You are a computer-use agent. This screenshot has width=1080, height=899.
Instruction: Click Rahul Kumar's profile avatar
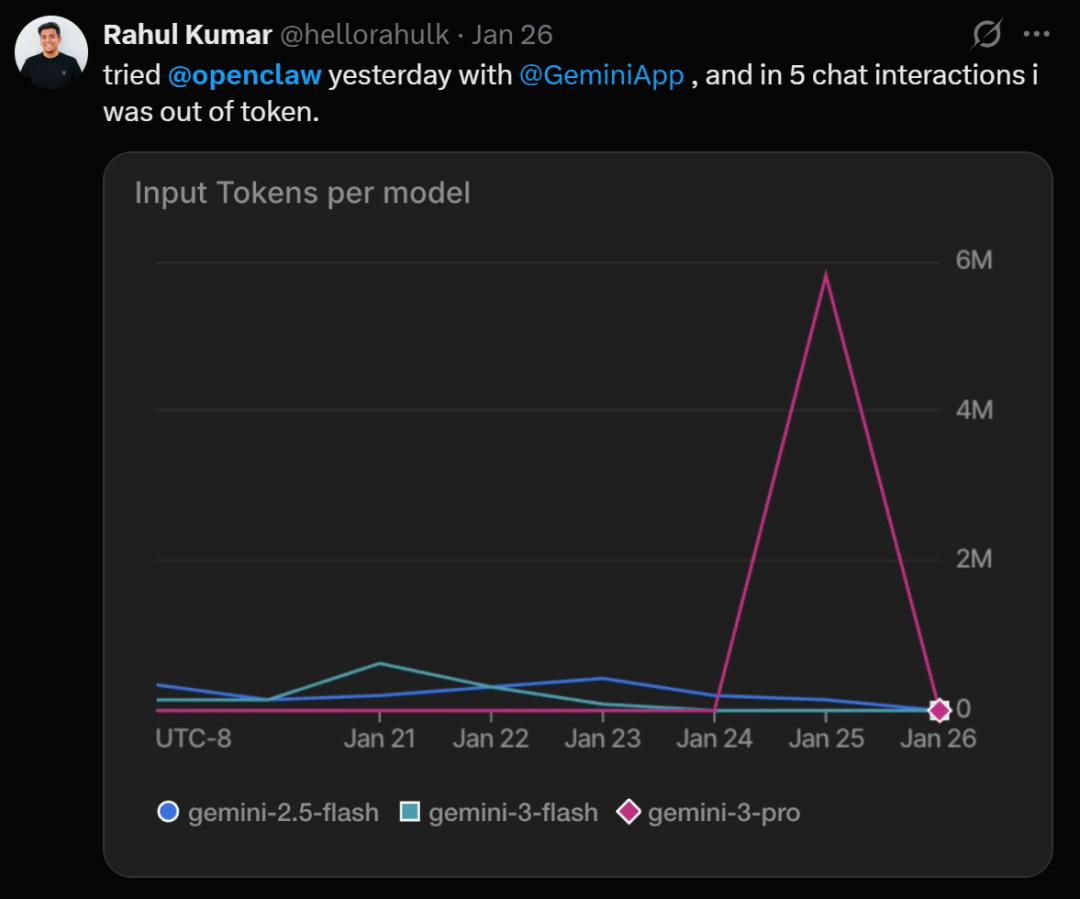point(51,52)
